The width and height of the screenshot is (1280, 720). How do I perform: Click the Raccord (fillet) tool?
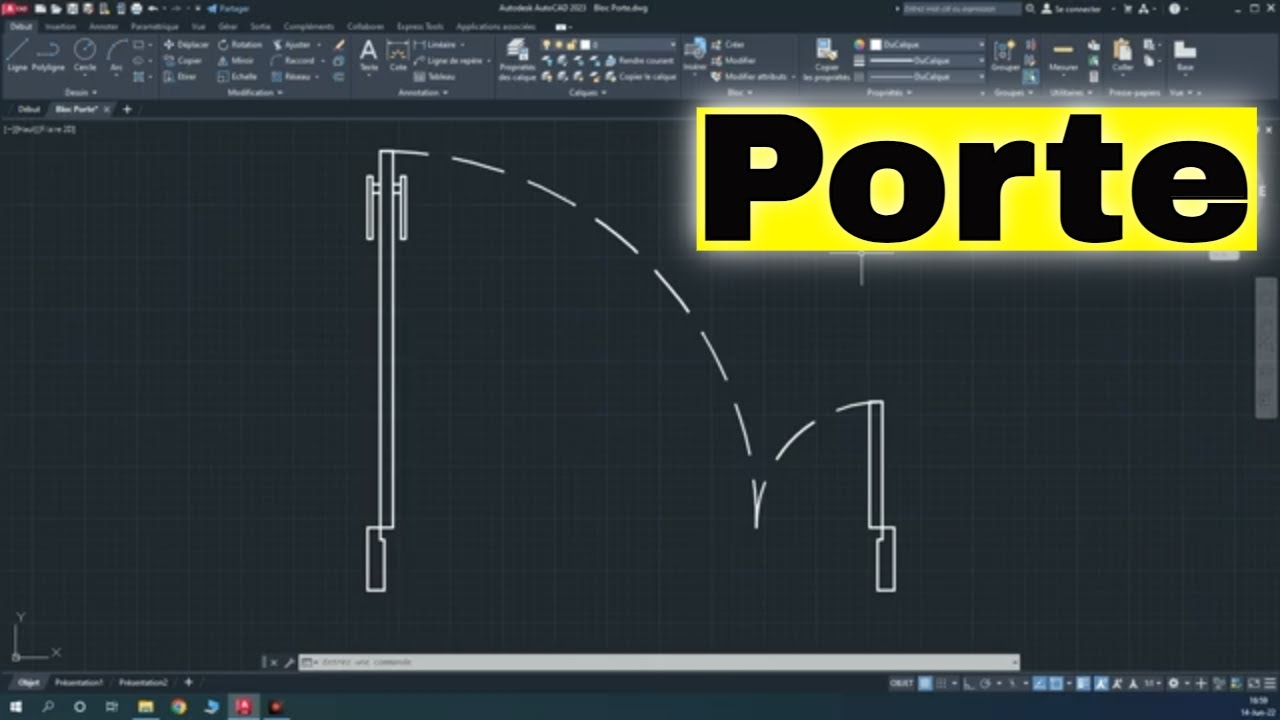(x=293, y=60)
